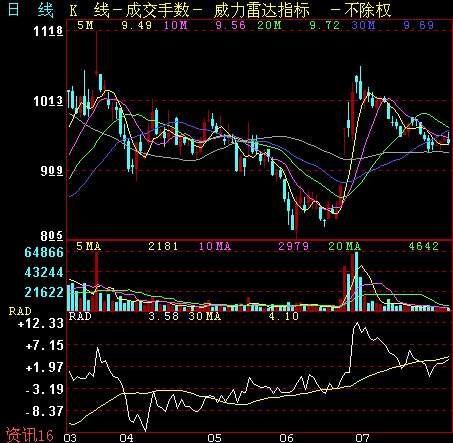Select the 10MA volume average 2979
The height and width of the screenshot is (443, 453).
[294, 246]
